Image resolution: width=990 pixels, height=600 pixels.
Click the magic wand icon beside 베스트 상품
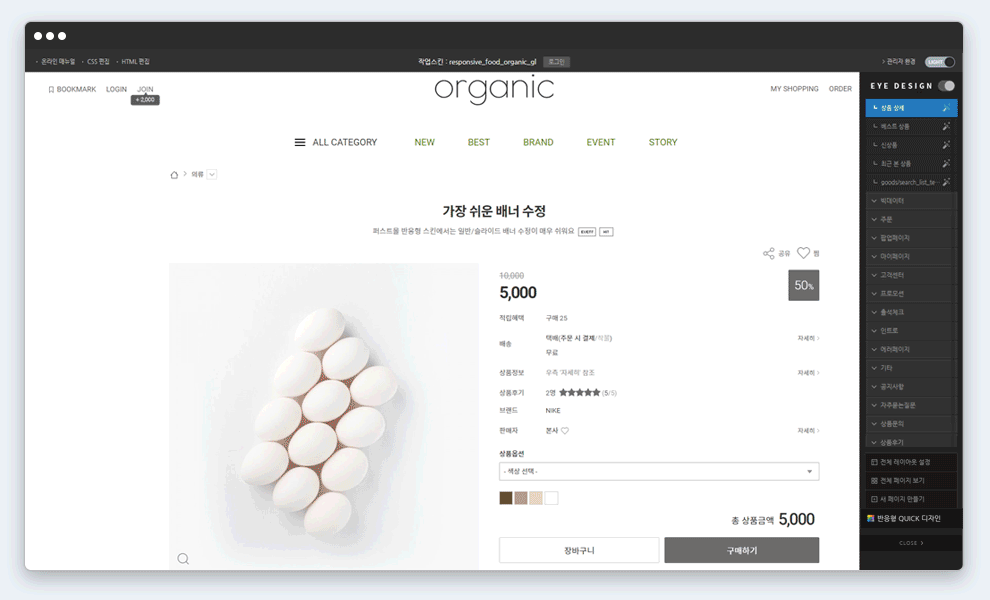pyautogui.click(x=946, y=126)
